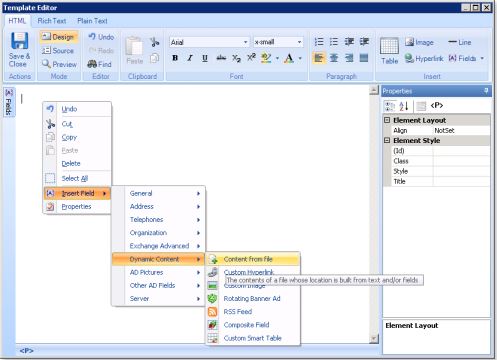Click the Cut scissors icon in Clipboard group
Screen dimensions: 497x360
[x=154, y=42]
